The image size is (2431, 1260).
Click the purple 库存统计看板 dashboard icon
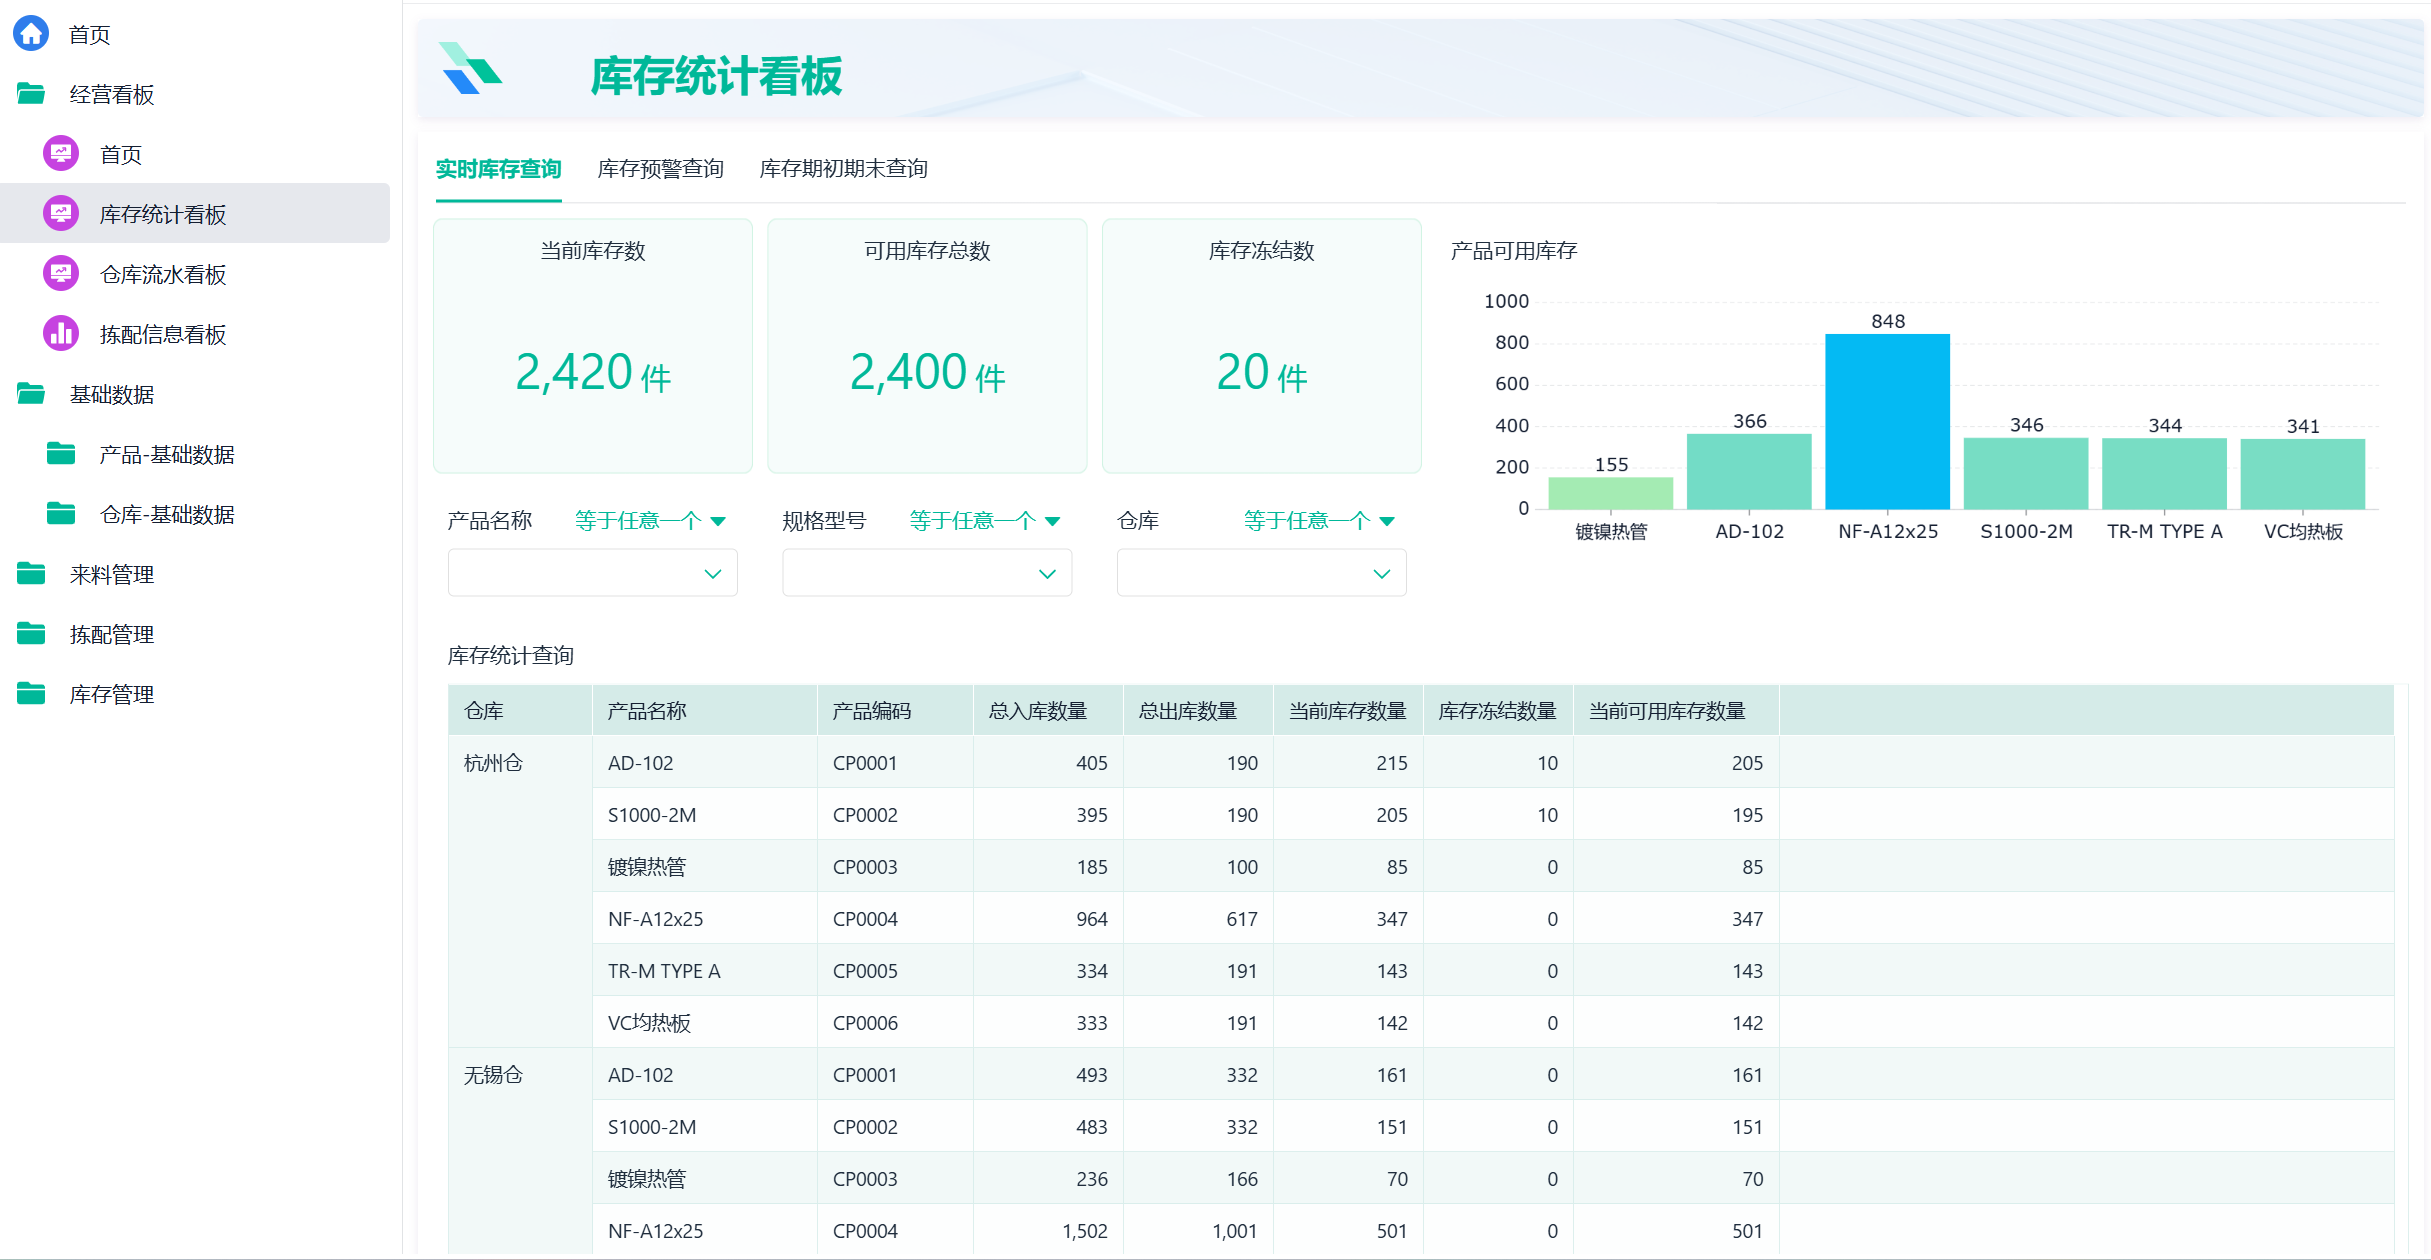(61, 214)
